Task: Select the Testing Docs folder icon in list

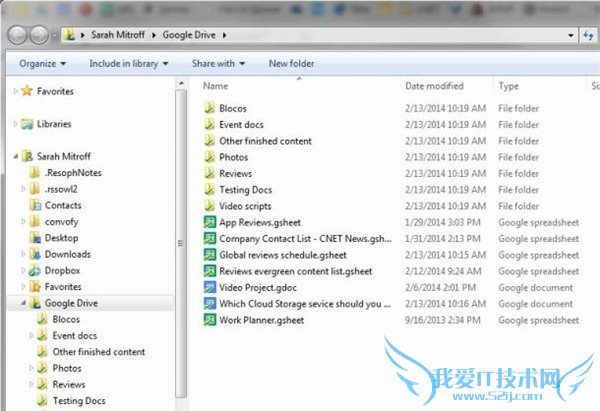Action: click(x=209, y=189)
